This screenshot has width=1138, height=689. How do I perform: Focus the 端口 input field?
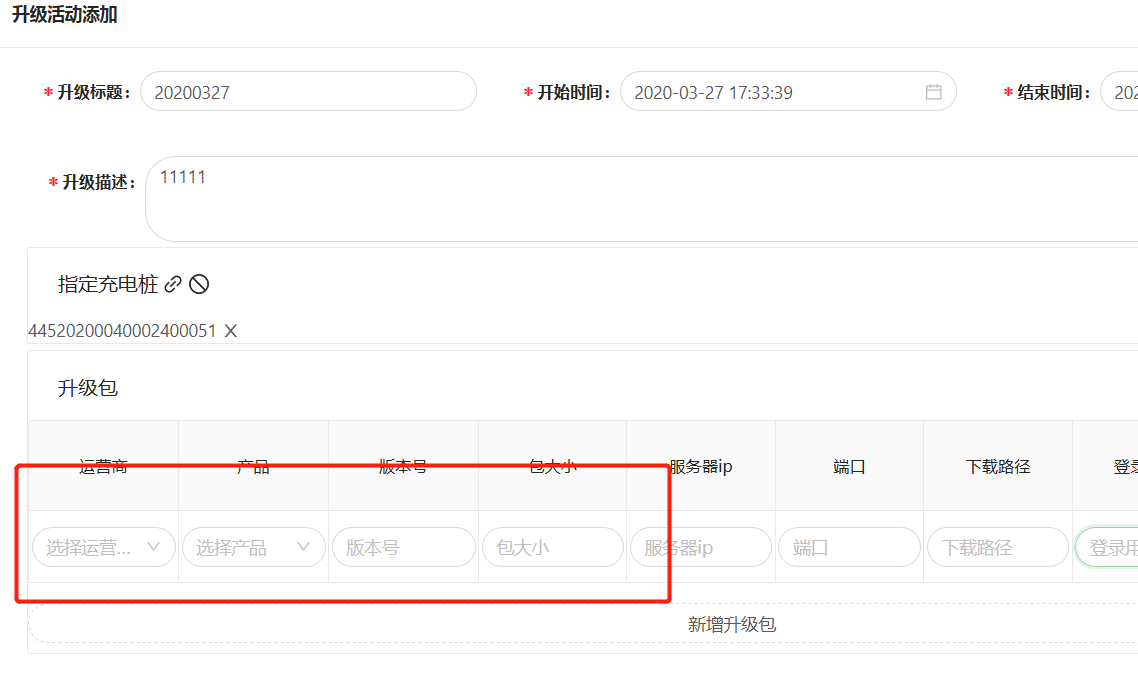click(x=849, y=547)
